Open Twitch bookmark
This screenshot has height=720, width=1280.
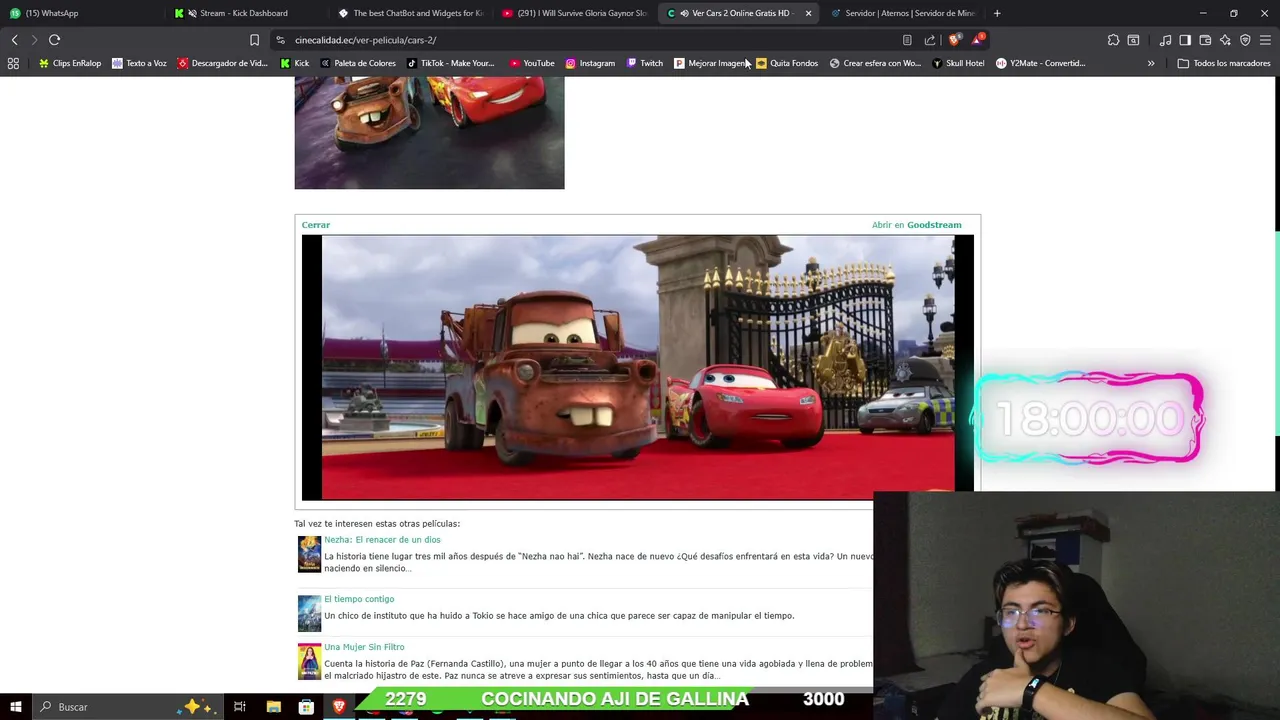(644, 63)
